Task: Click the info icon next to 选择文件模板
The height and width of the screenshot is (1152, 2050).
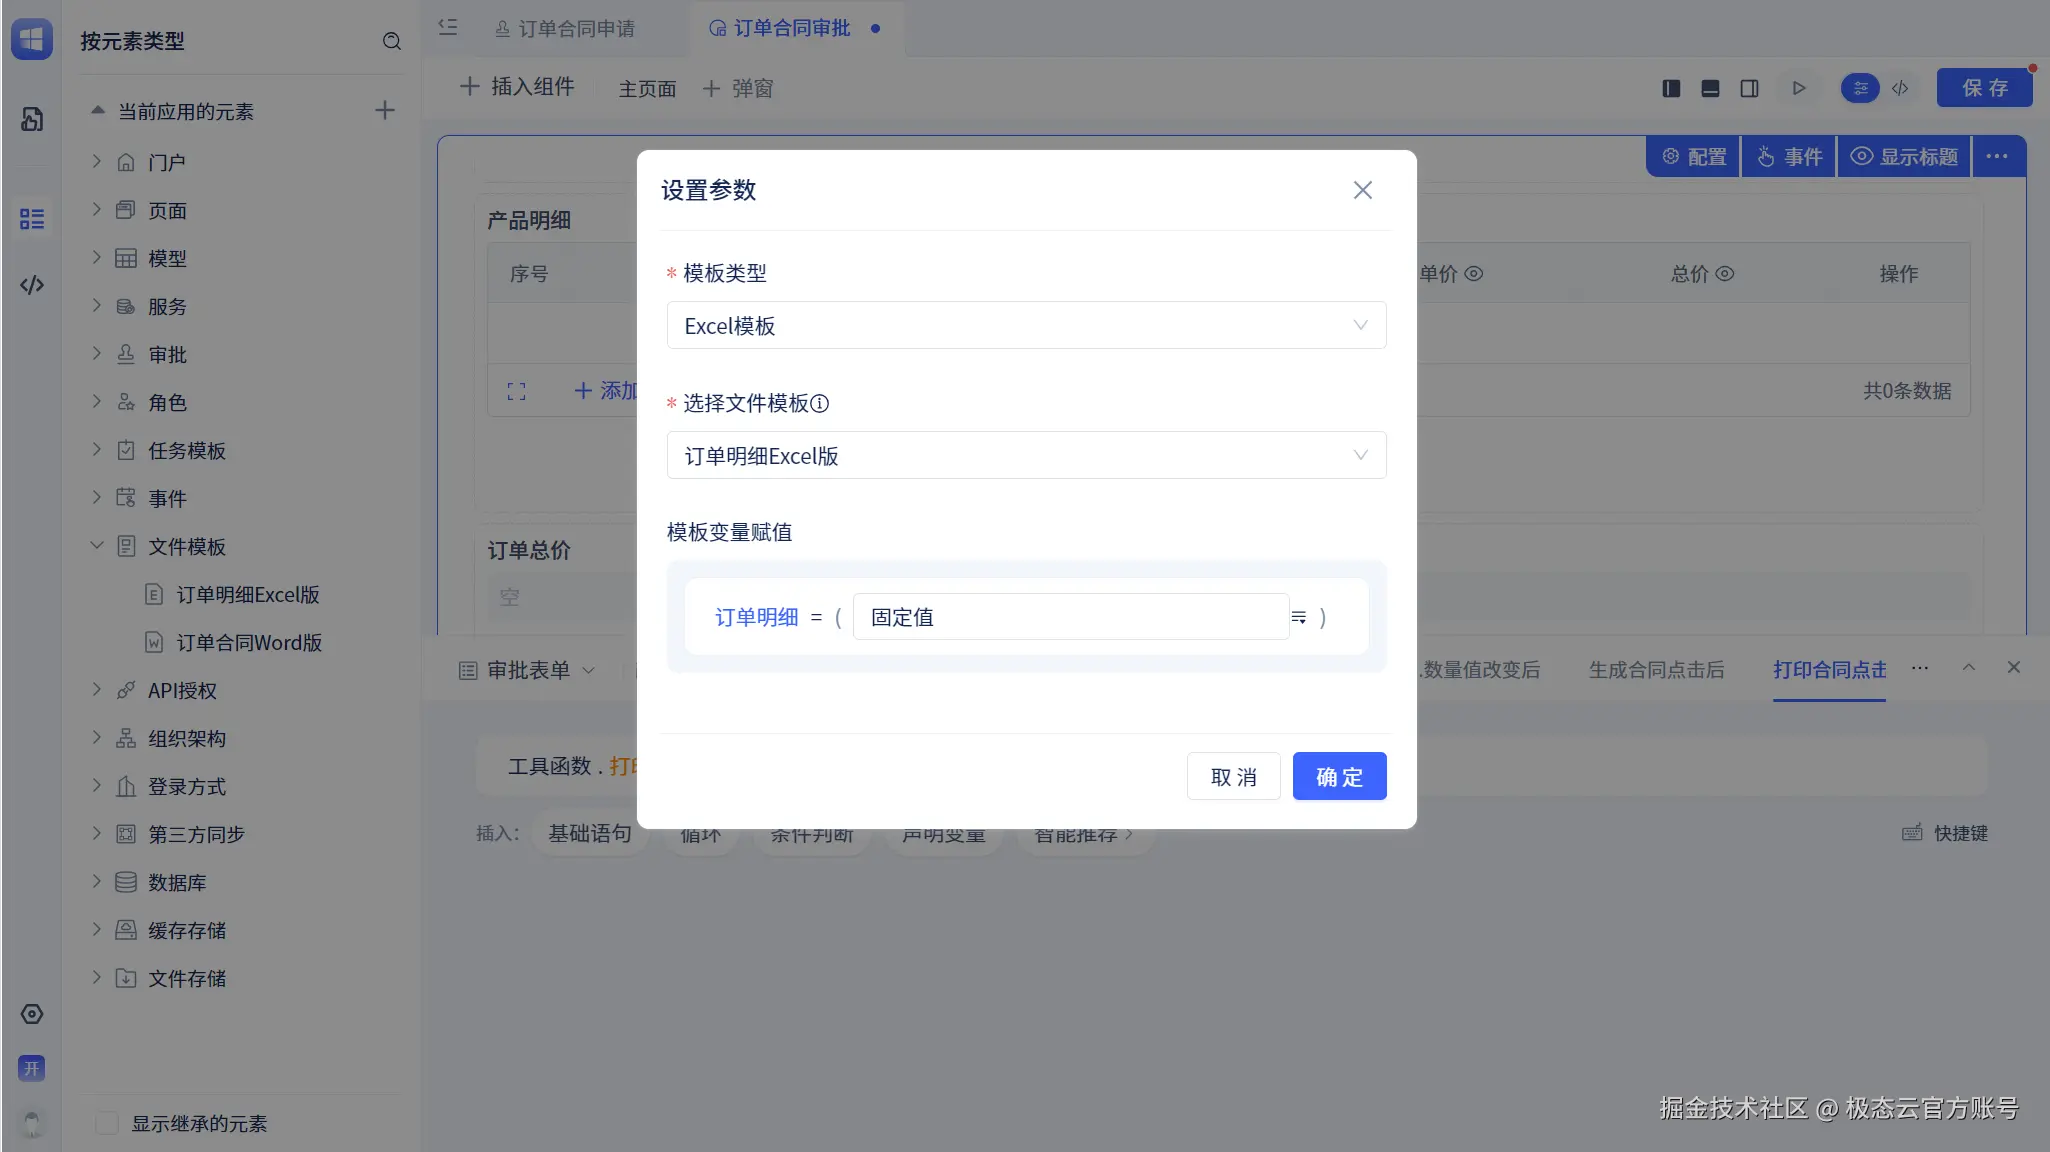Action: (x=820, y=404)
